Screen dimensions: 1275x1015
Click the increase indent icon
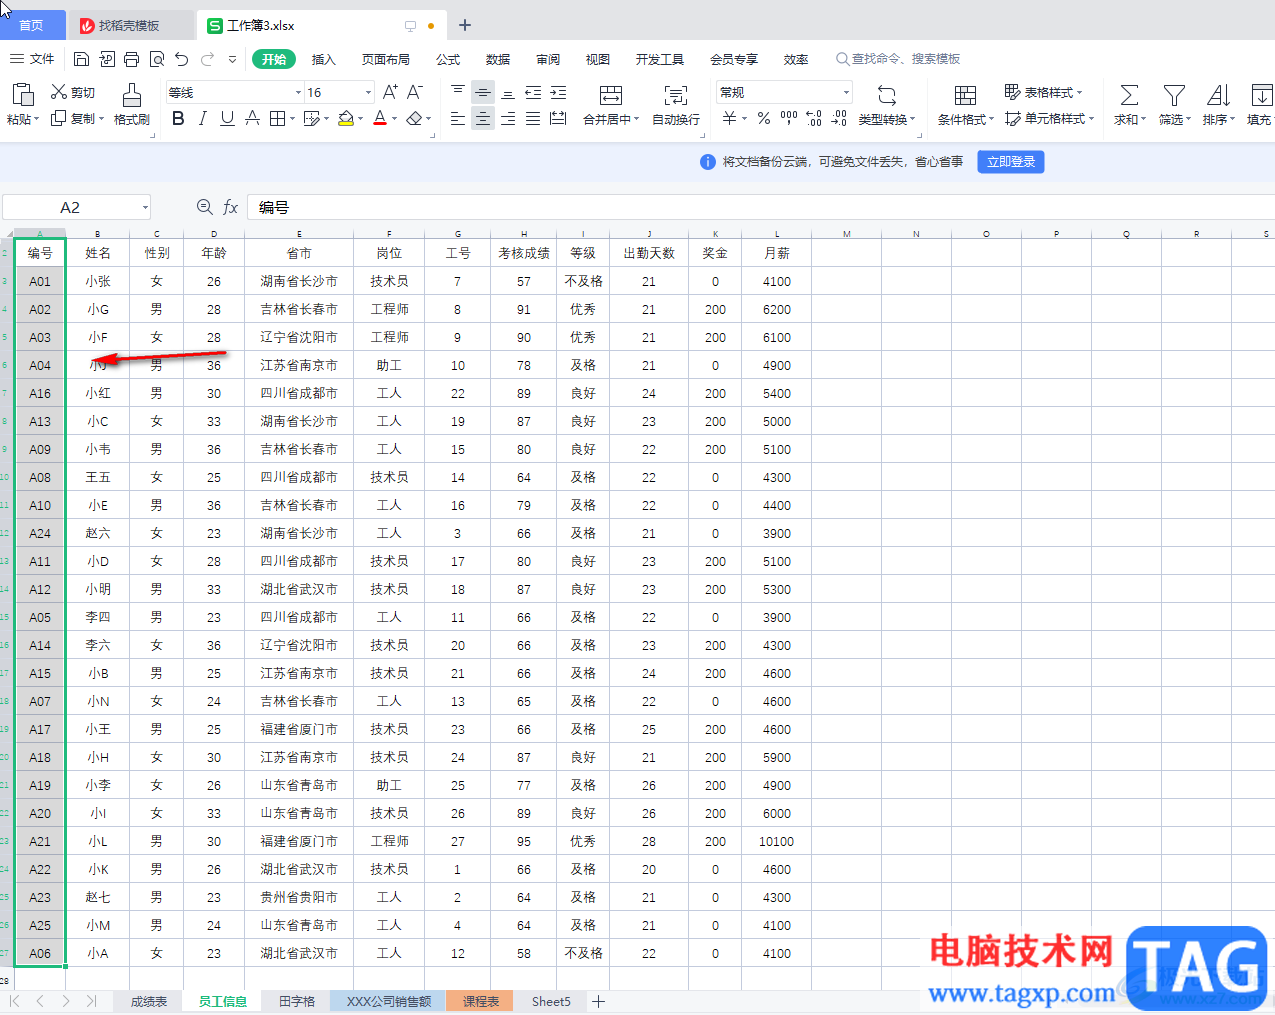coord(558,92)
